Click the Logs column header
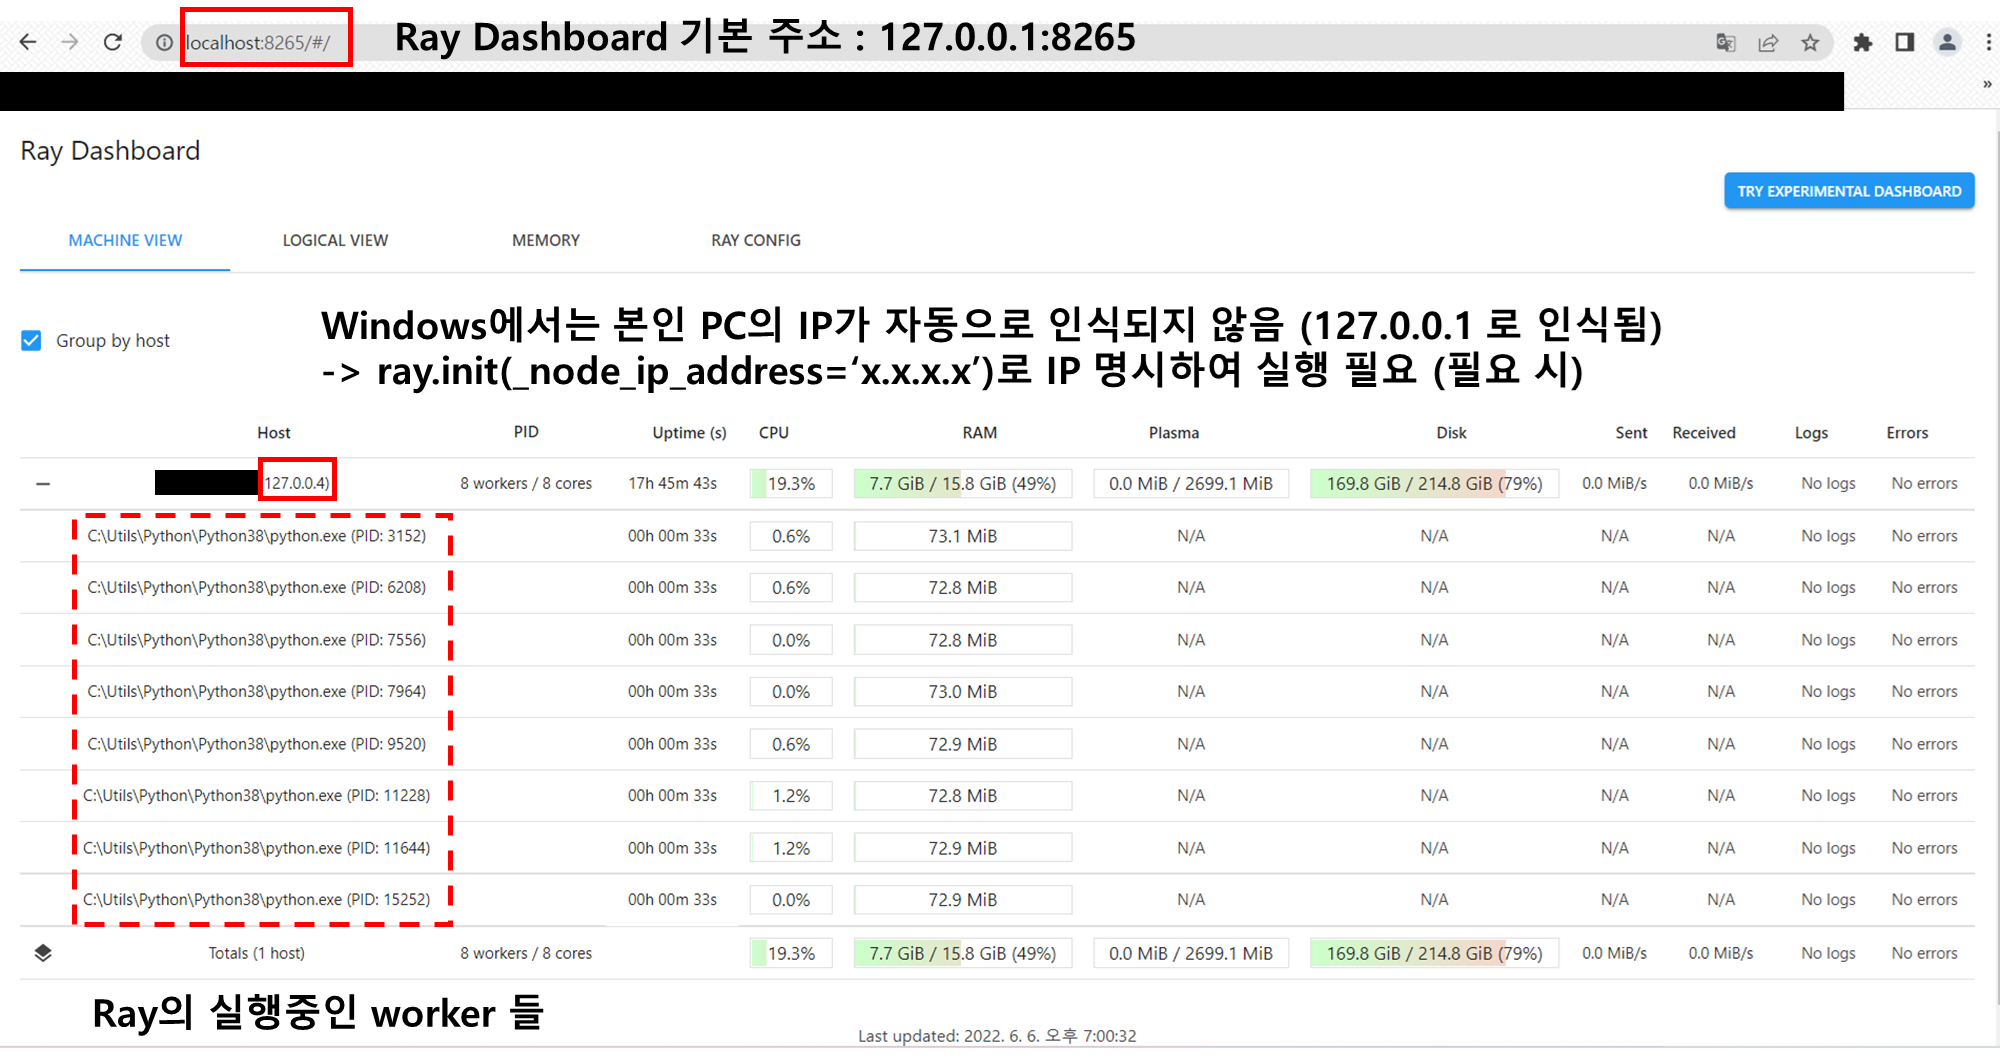 [1811, 433]
